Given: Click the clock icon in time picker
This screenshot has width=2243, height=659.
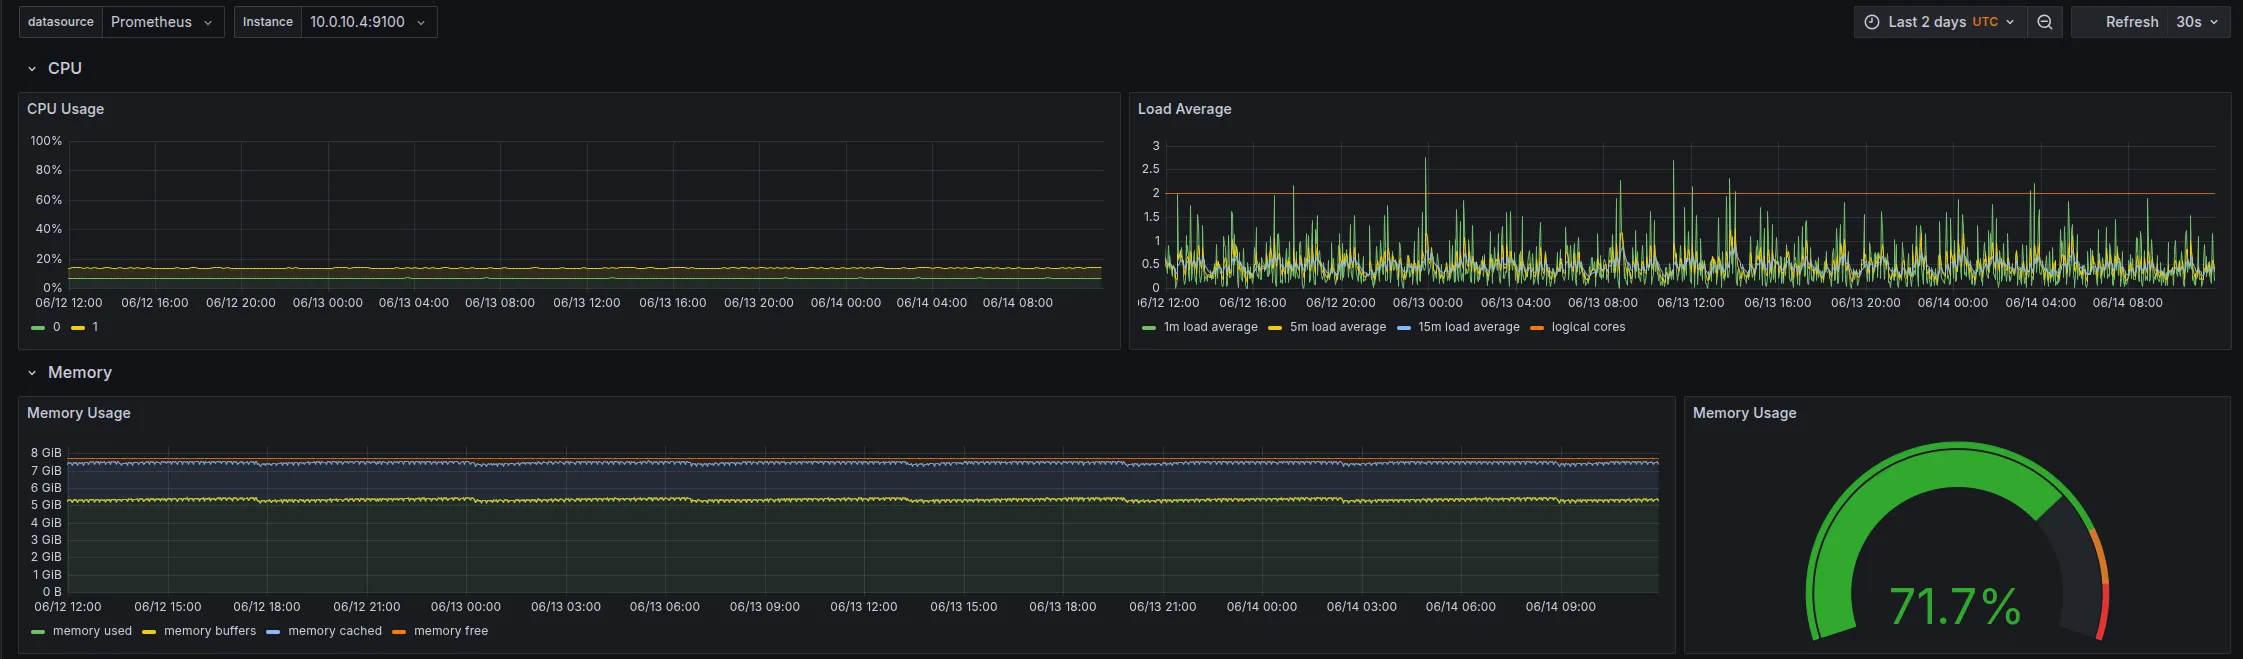Looking at the screenshot, I should click(x=1872, y=22).
